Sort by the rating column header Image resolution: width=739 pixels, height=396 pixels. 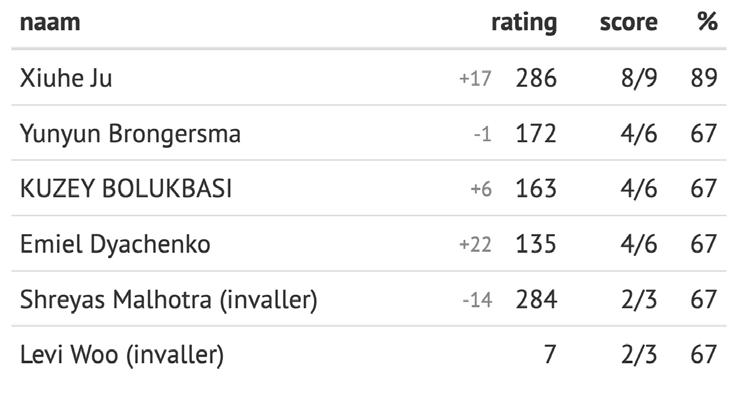click(524, 23)
